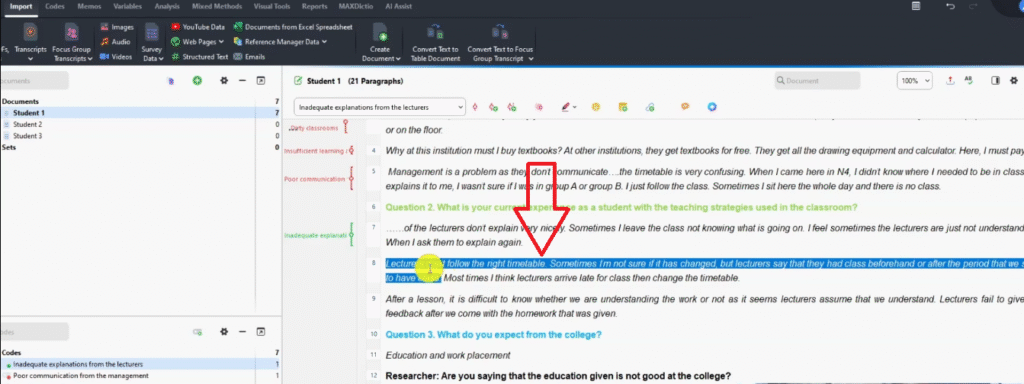The height and width of the screenshot is (384, 1024).
Task: Select code Inadequate explanations from the lecturers
Action: point(140,364)
